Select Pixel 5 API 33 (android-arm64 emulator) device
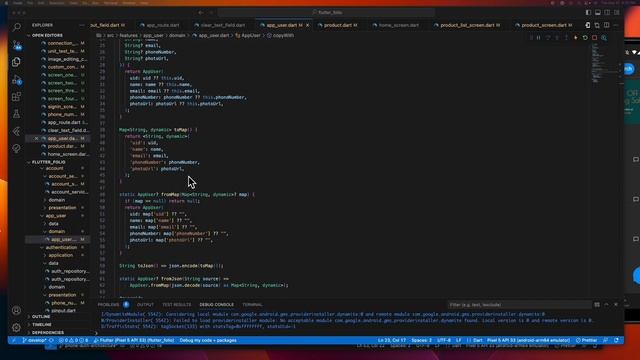The height and width of the screenshot is (360, 640). [x=528, y=340]
